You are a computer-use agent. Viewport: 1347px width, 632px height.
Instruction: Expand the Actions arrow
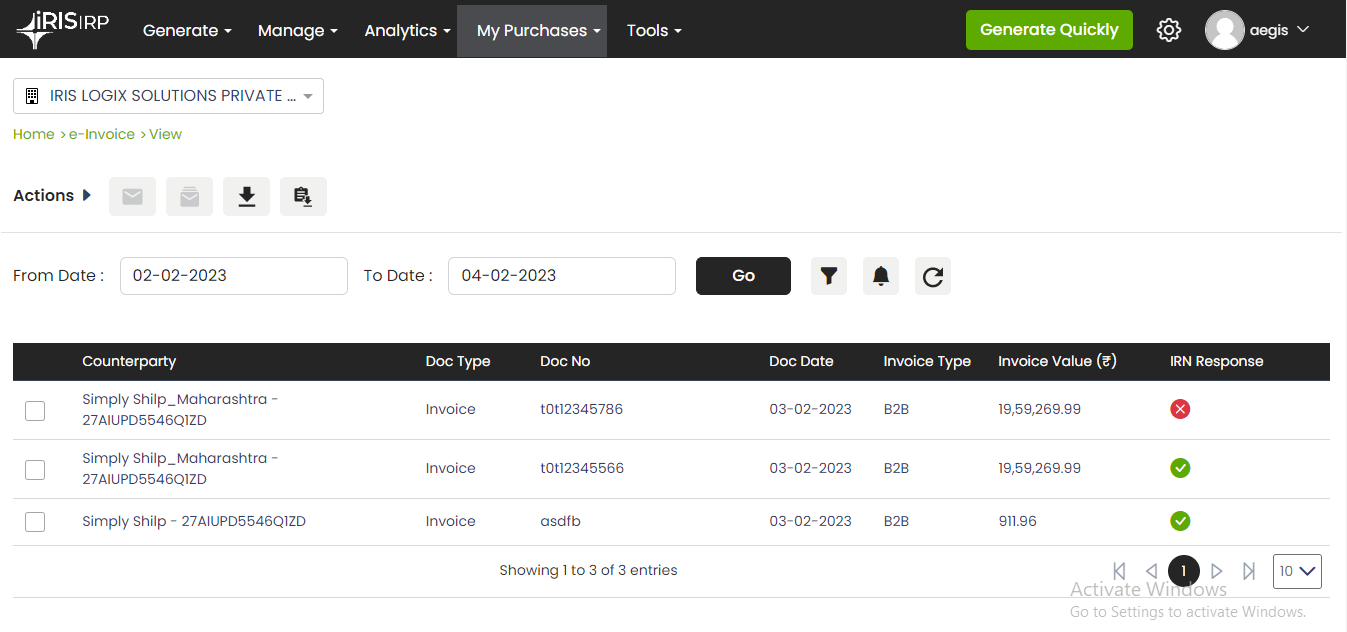pos(87,195)
